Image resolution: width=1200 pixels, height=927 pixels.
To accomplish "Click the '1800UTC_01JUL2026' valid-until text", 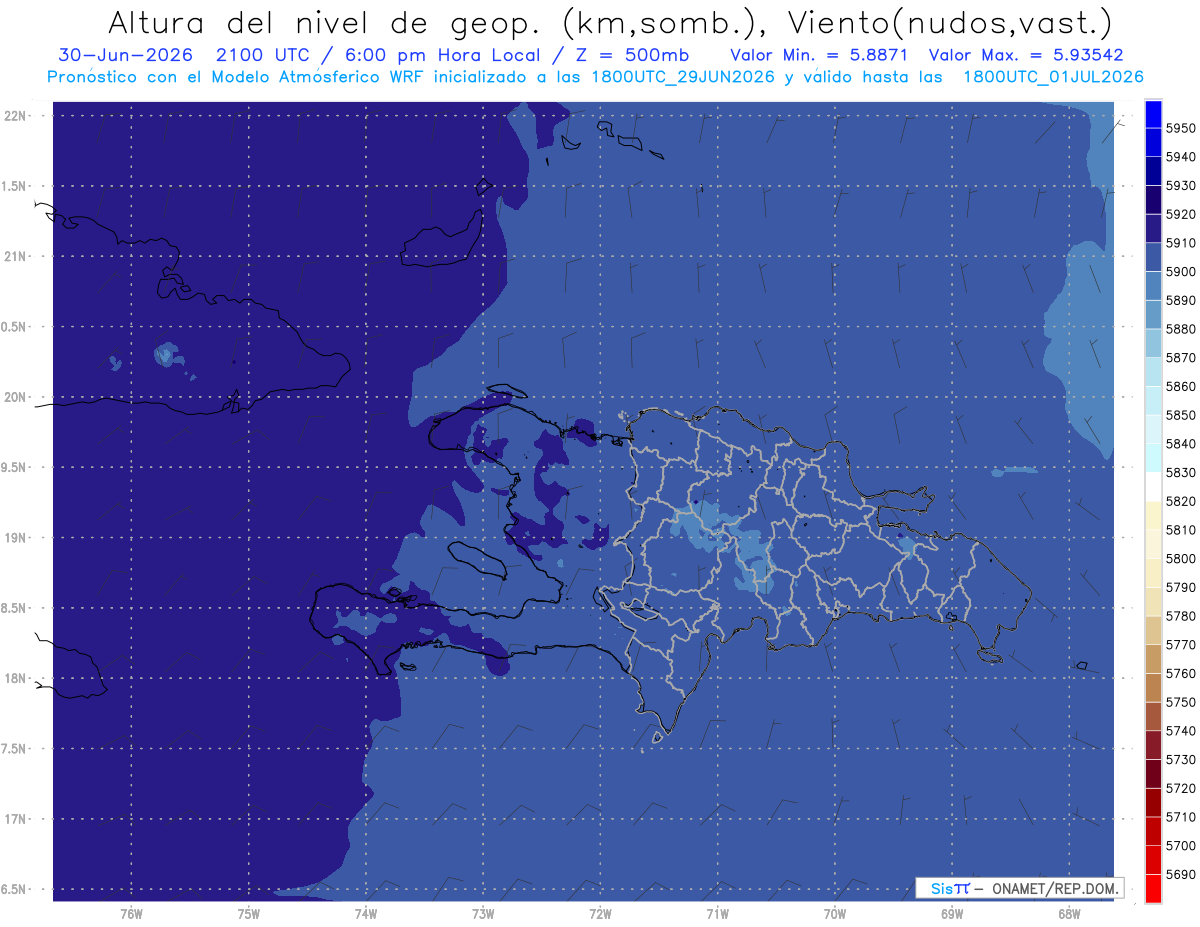I will click(1054, 77).
